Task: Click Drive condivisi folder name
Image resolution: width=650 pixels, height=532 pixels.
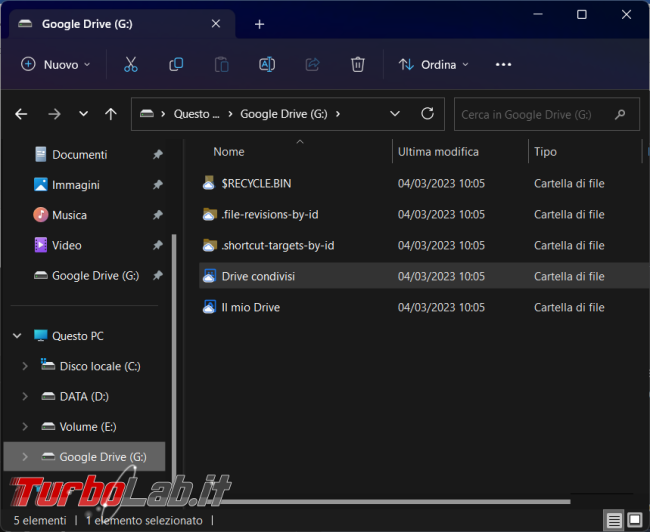Action: [x=258, y=276]
